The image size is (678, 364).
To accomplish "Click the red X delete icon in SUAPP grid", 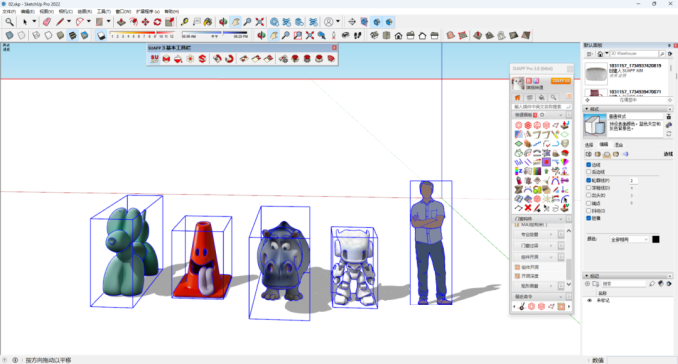I will coord(528,208).
